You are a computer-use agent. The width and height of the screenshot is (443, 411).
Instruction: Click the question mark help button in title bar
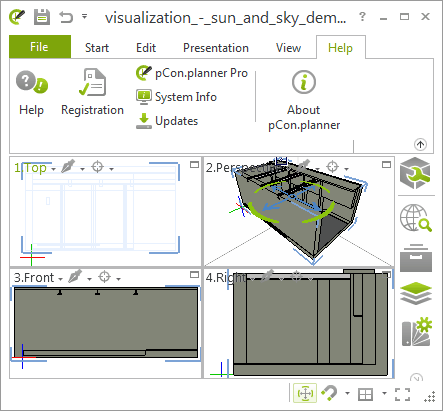[x=362, y=16]
